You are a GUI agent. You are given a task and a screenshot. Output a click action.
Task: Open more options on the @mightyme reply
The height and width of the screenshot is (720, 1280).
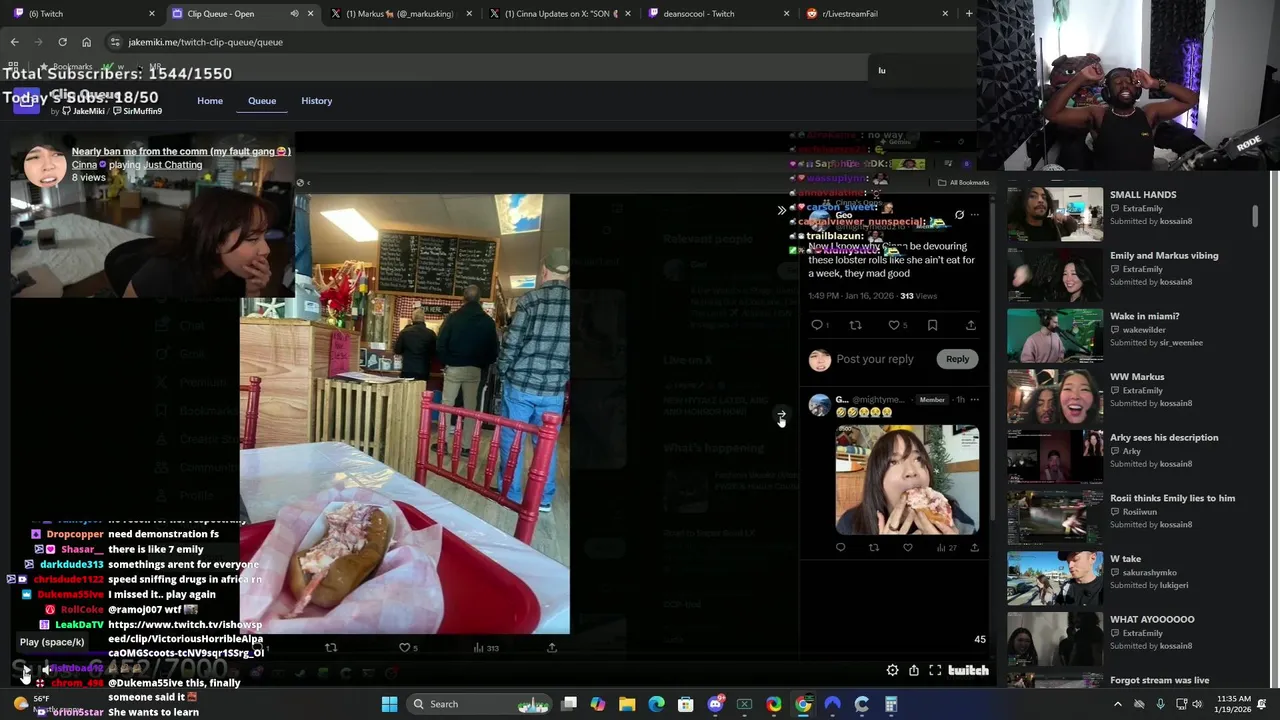point(975,400)
